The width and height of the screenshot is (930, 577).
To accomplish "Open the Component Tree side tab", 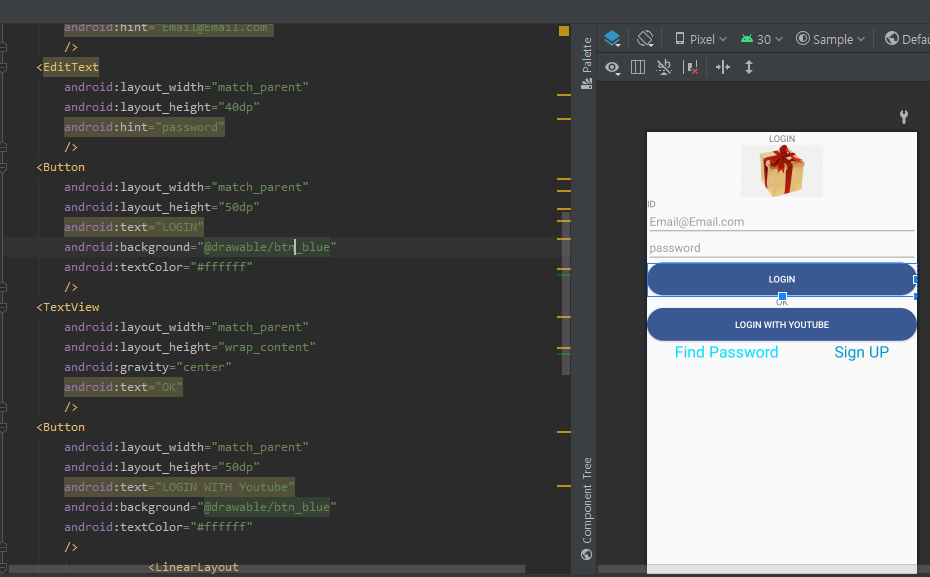I will tap(587, 508).
